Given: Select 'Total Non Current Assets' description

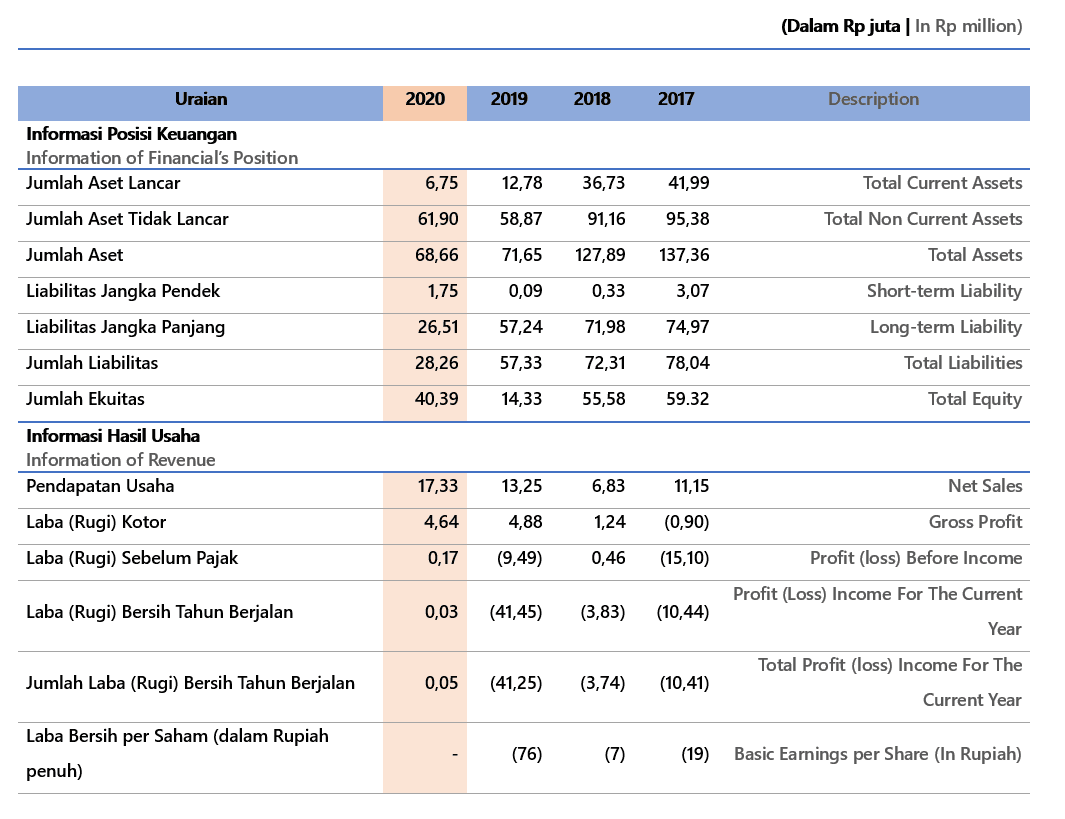Looking at the screenshot, I should (923, 219).
